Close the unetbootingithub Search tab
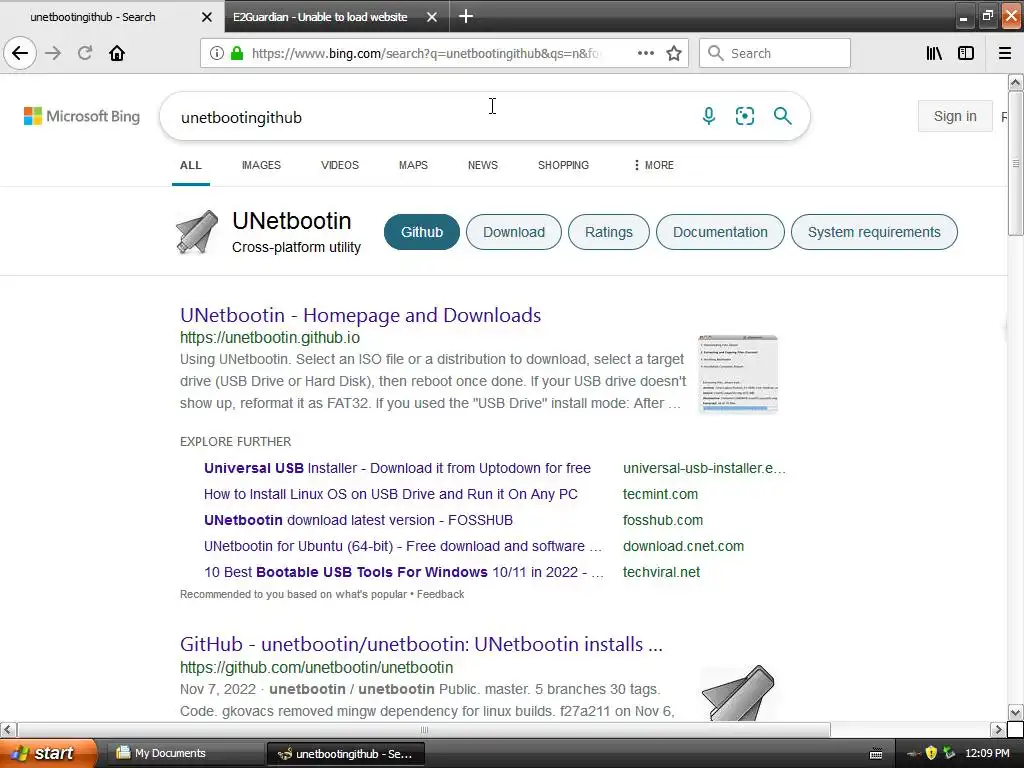Image resolution: width=1024 pixels, height=768 pixels. pos(206,17)
